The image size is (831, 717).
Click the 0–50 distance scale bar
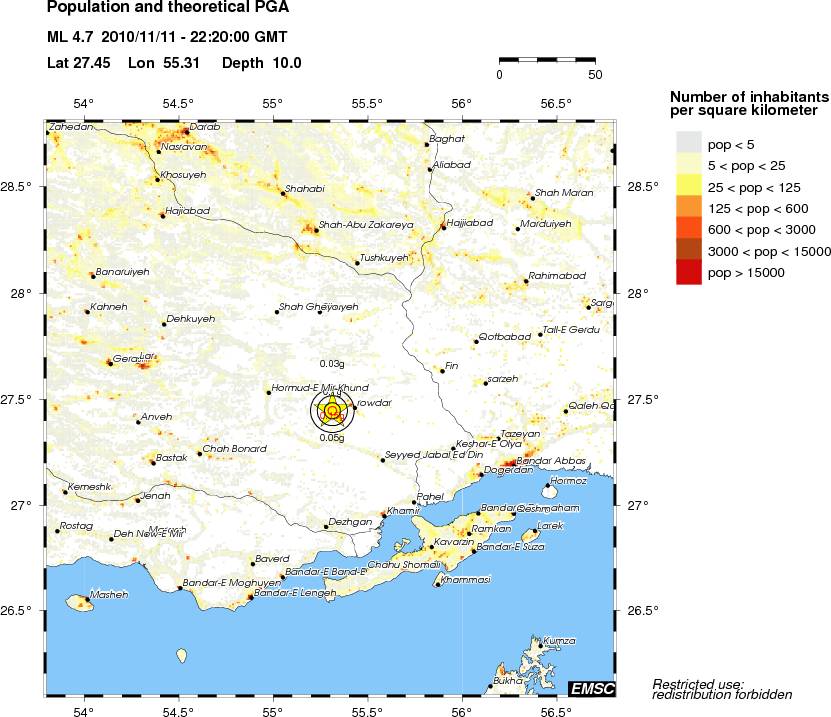click(546, 62)
